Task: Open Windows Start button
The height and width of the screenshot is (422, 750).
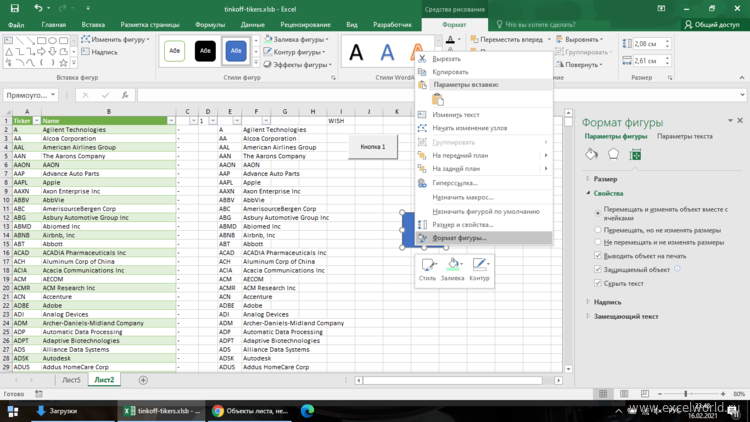Action: click(x=13, y=411)
